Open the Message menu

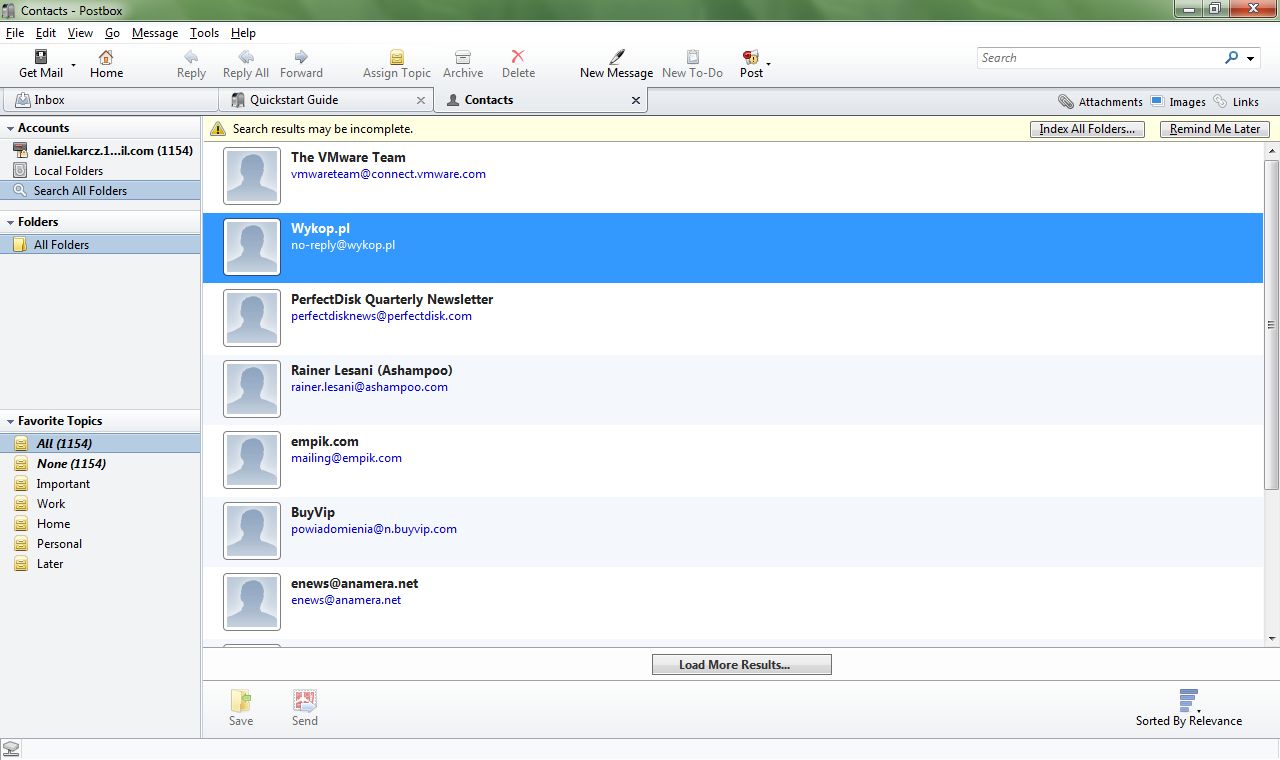(x=155, y=33)
